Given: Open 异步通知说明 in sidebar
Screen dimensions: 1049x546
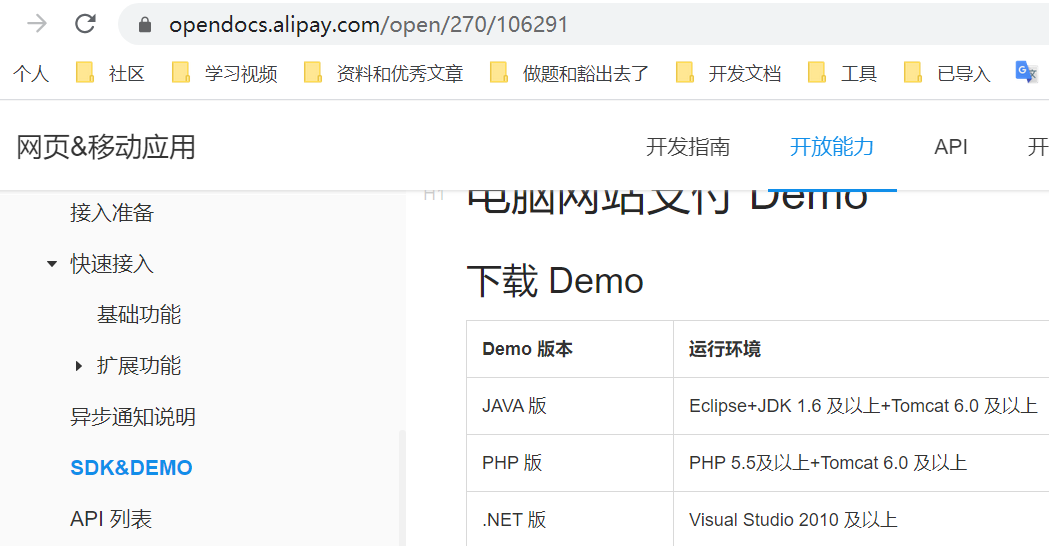Looking at the screenshot, I should (x=132, y=417).
